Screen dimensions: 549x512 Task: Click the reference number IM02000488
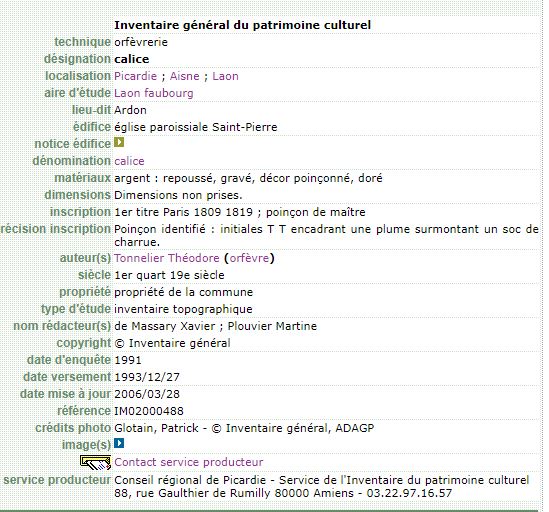(x=149, y=411)
